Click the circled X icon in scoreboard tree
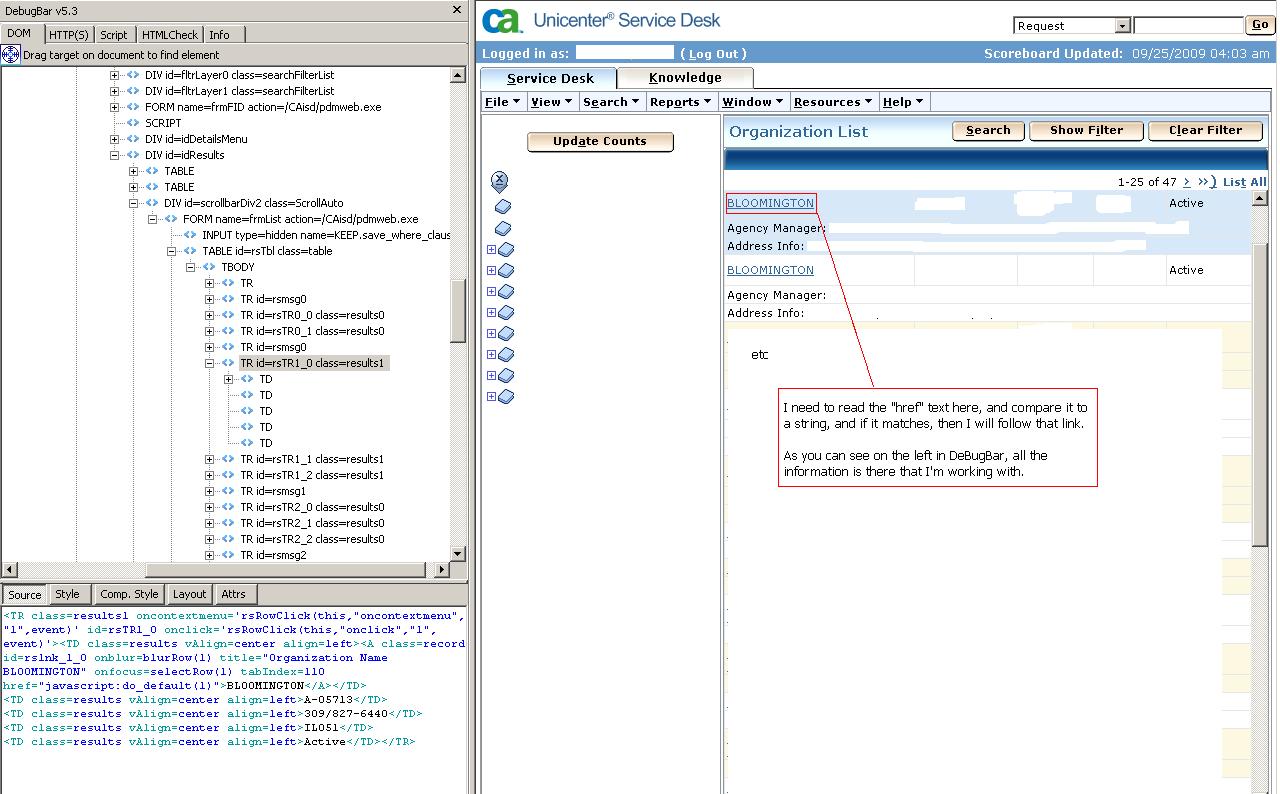 [500, 181]
